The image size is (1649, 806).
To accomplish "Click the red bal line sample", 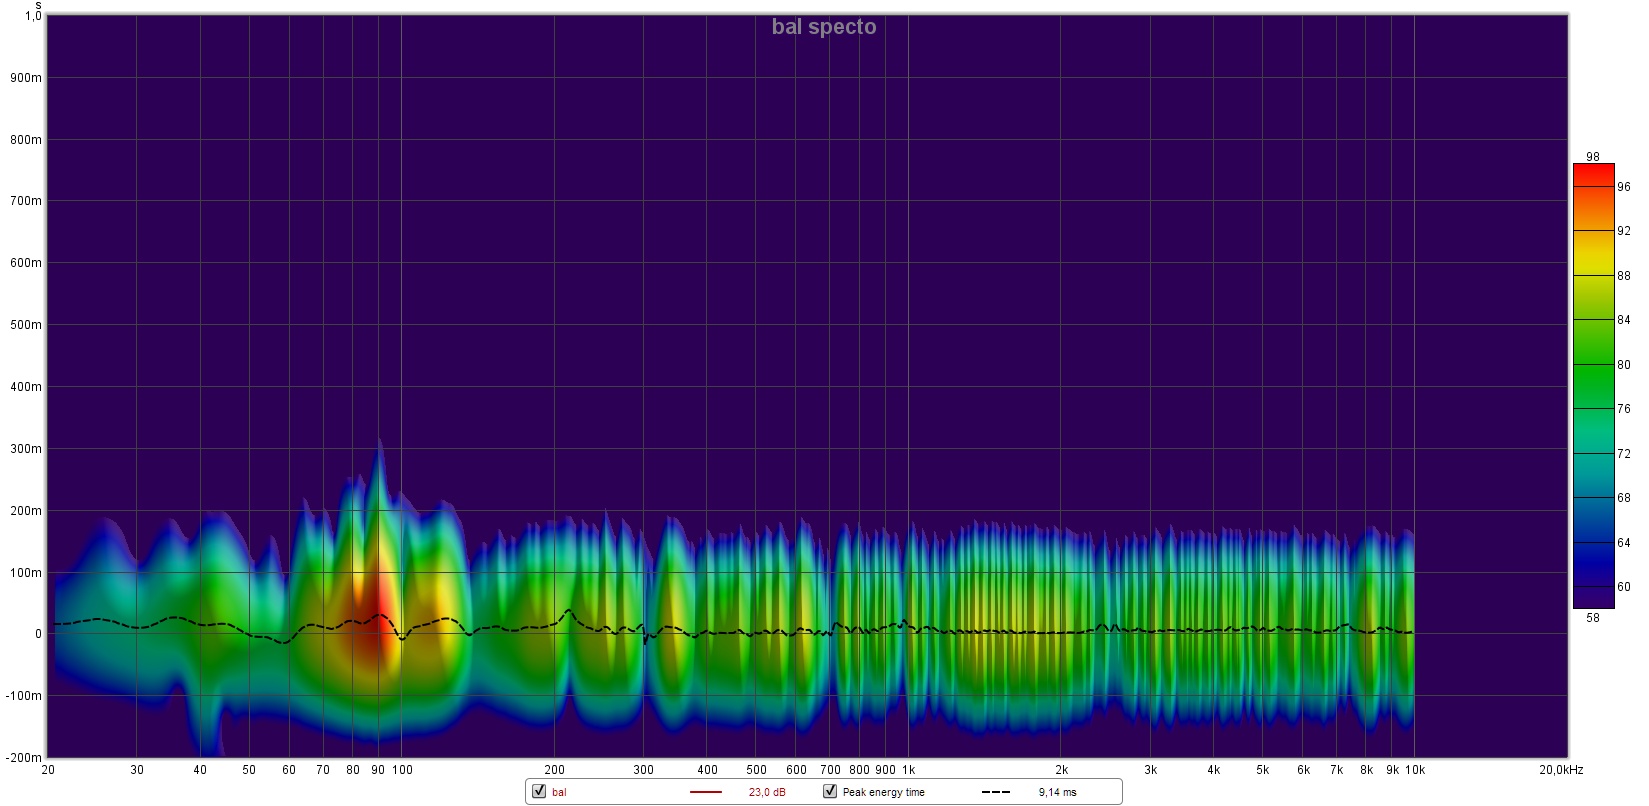I will click(x=705, y=792).
